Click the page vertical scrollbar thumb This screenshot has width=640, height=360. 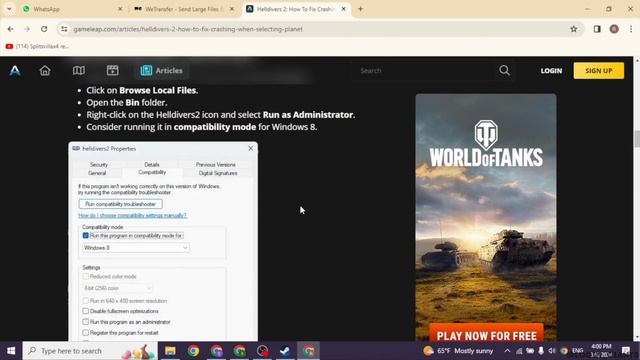(636, 139)
